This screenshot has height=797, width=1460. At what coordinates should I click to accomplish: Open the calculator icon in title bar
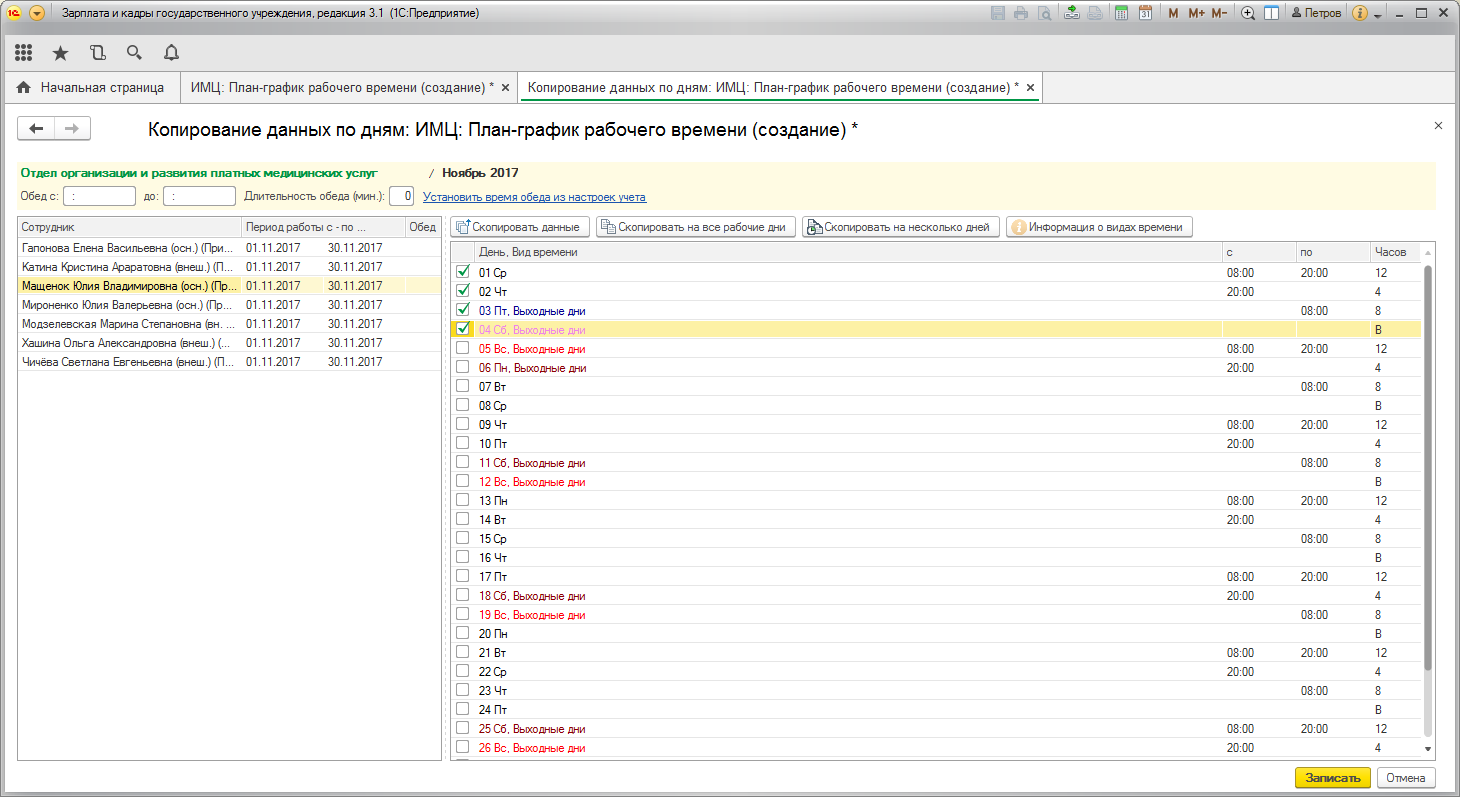pos(1122,13)
